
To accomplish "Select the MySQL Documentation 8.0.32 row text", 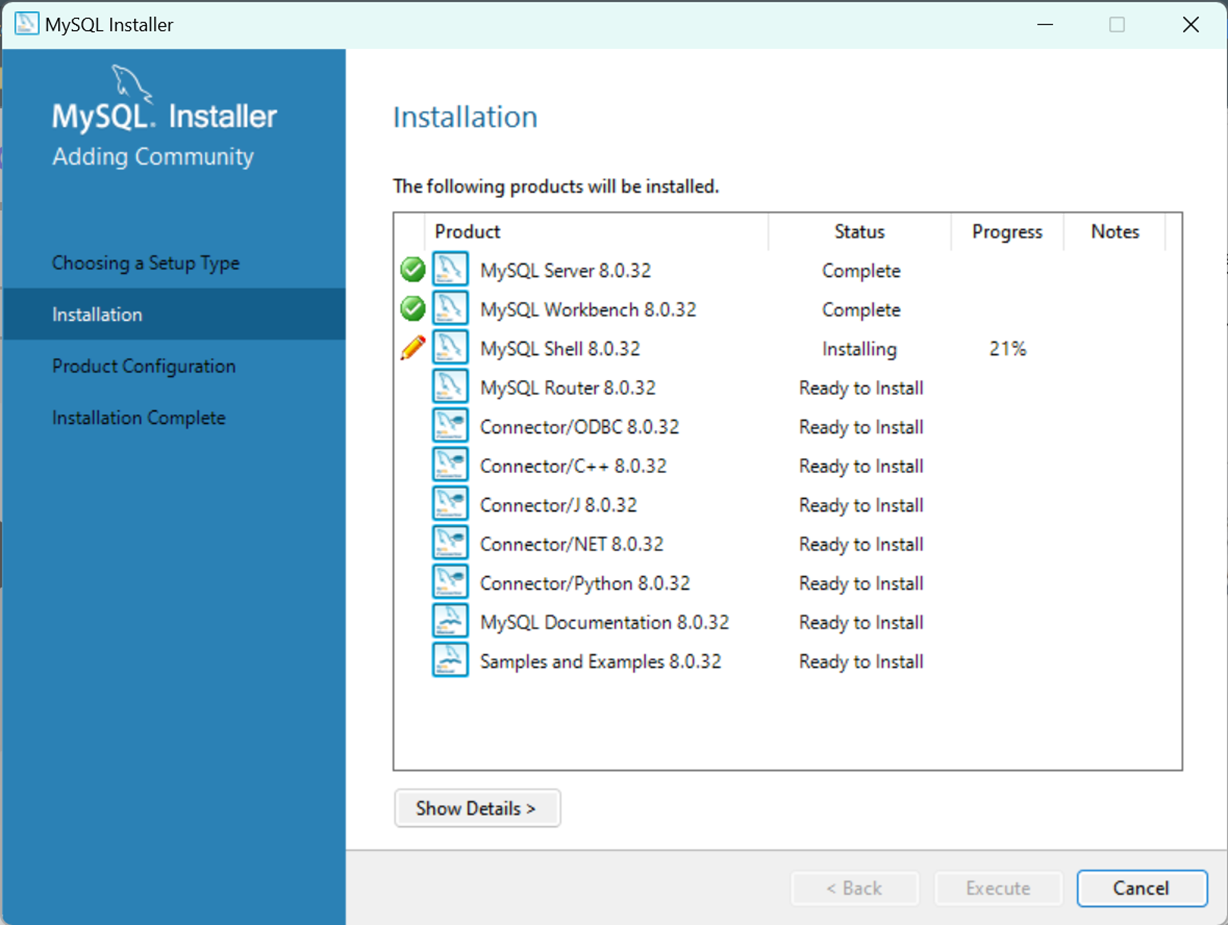I will (604, 622).
